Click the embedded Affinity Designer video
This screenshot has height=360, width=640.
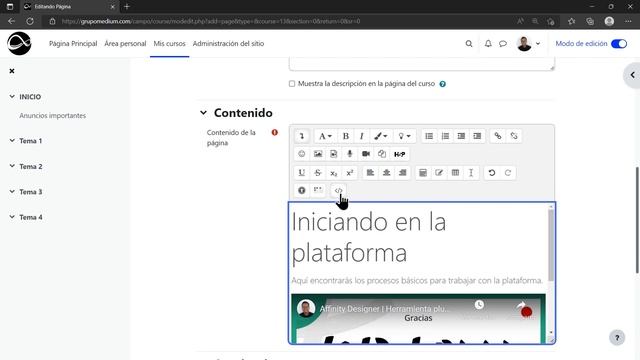[x=418, y=318]
